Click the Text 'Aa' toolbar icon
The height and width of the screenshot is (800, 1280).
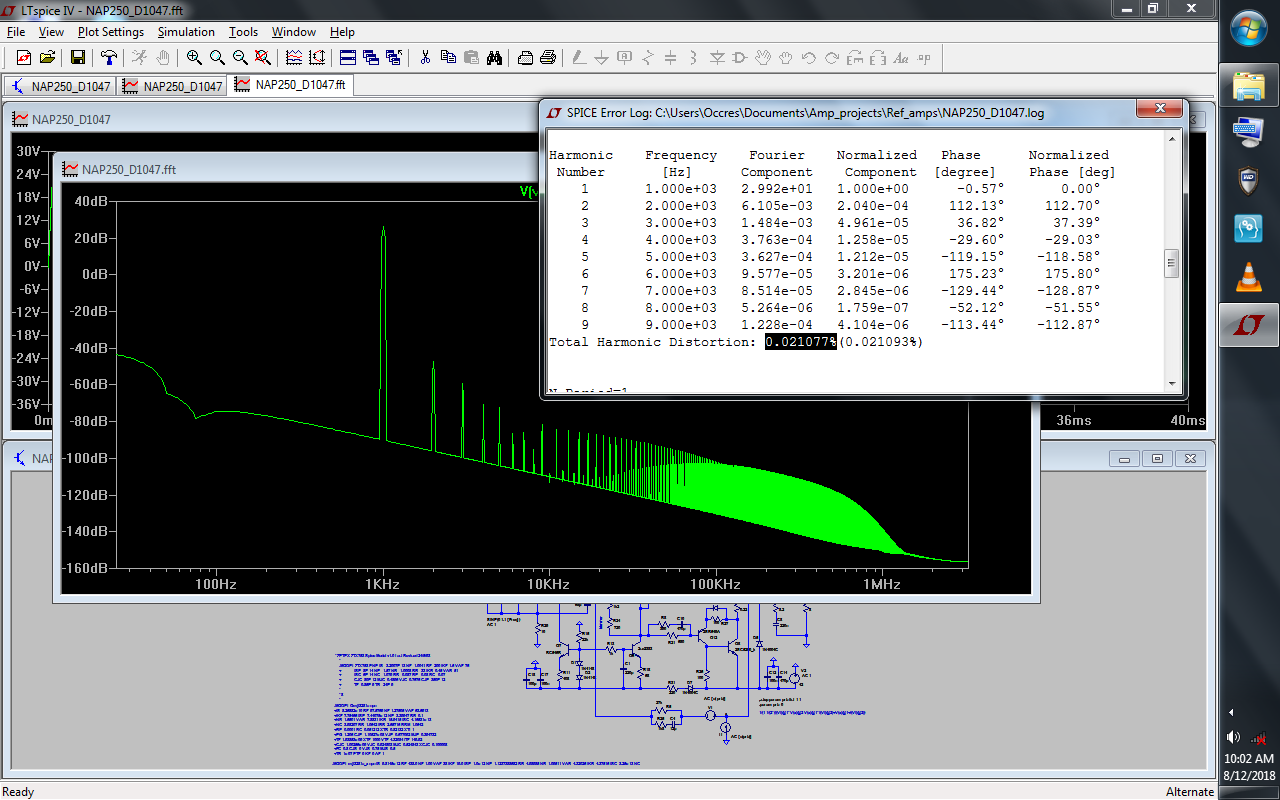(902, 57)
